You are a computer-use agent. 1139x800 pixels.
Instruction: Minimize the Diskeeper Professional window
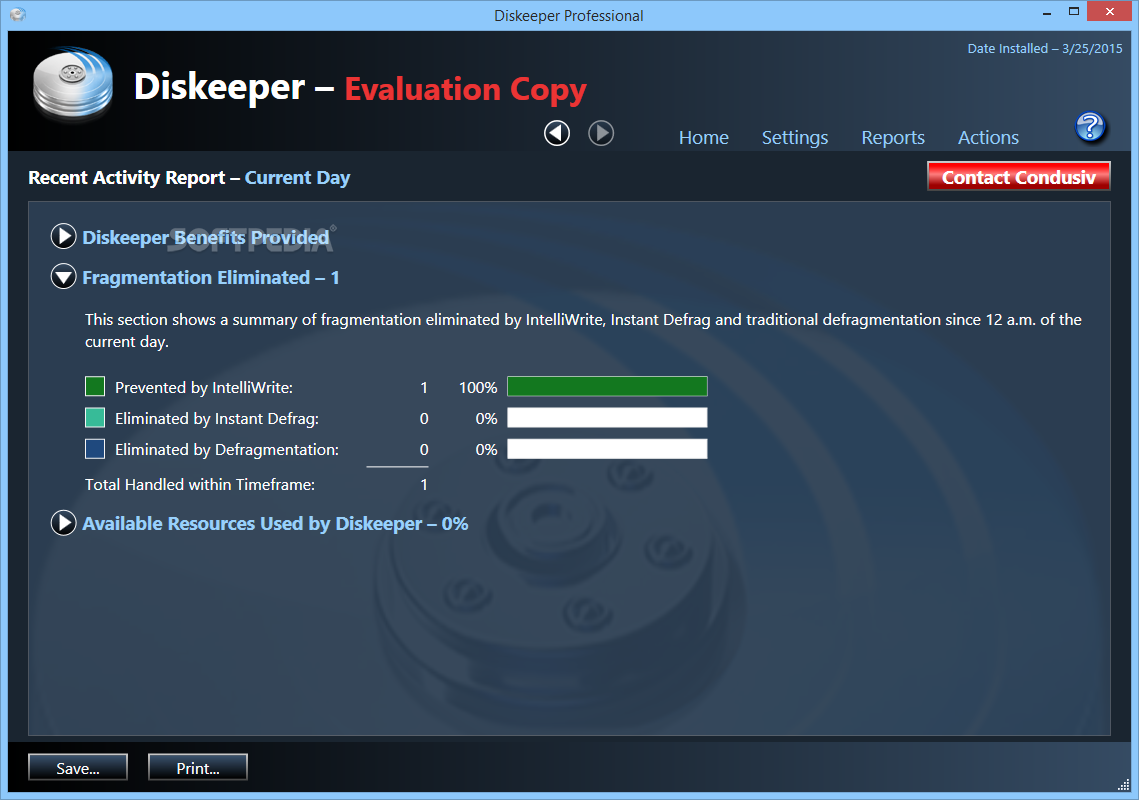tap(1047, 13)
